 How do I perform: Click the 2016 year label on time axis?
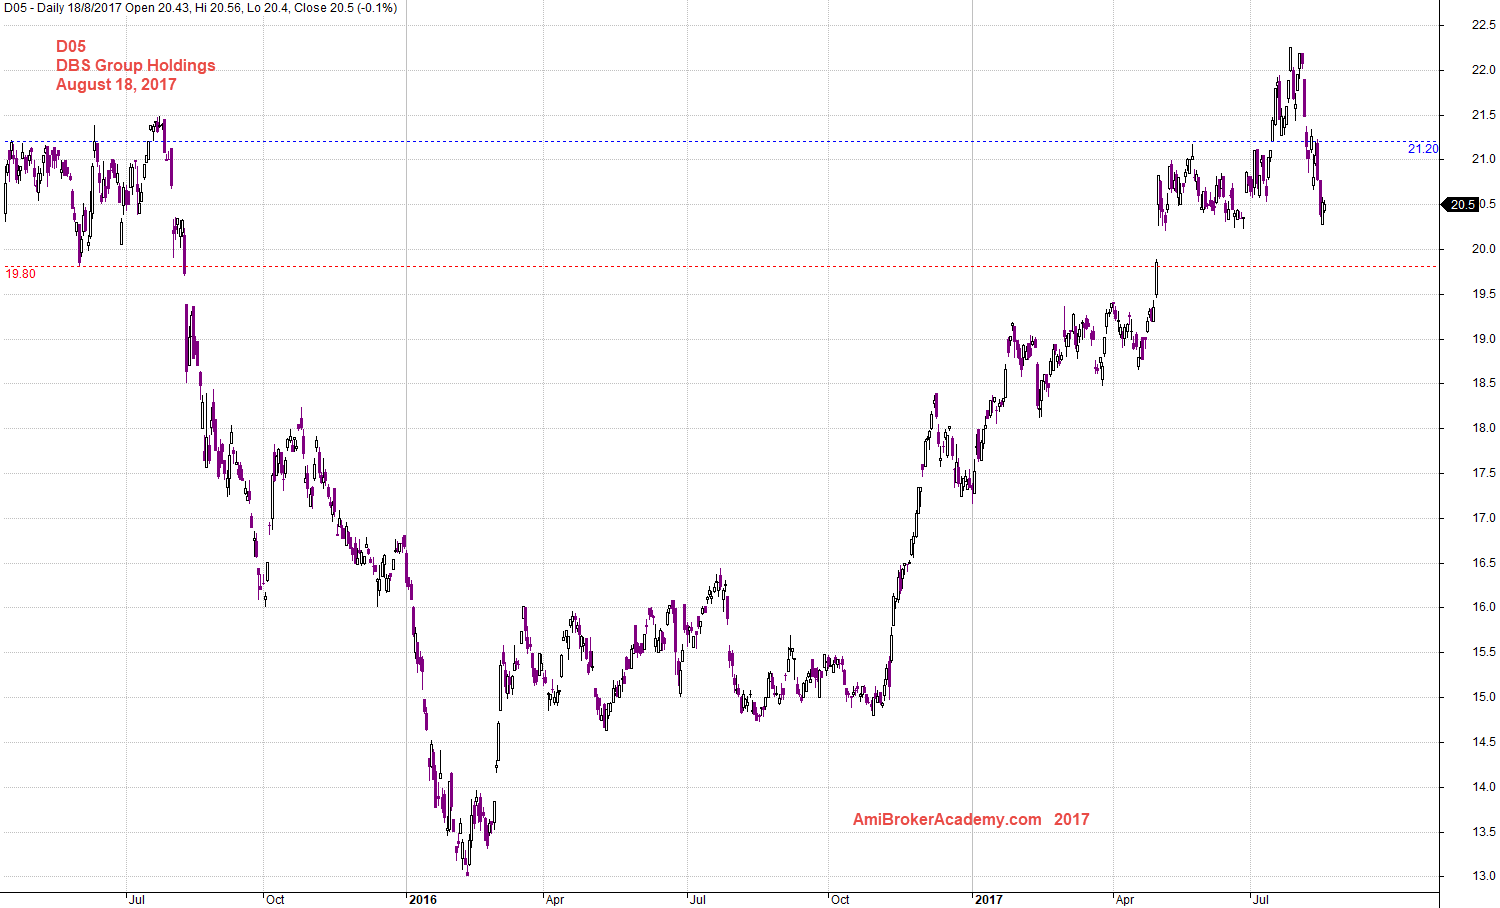tap(423, 900)
